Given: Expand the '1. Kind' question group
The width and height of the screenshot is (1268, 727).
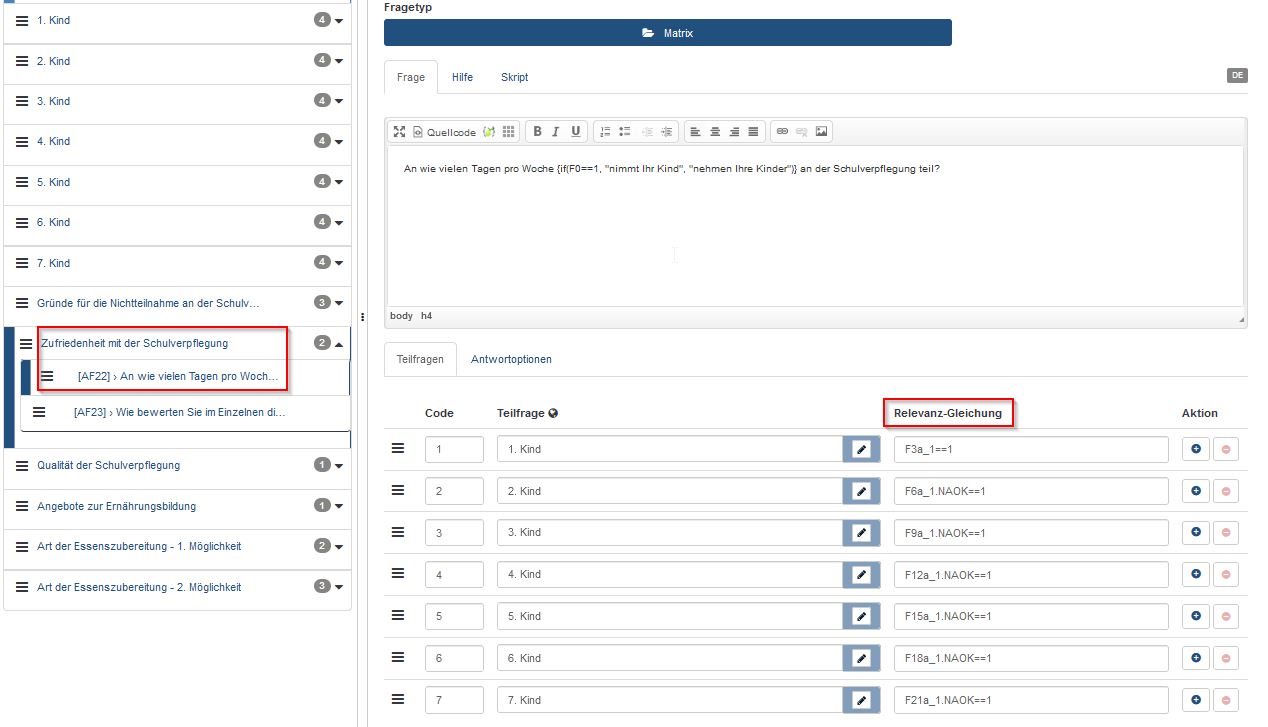Looking at the screenshot, I should (x=339, y=21).
